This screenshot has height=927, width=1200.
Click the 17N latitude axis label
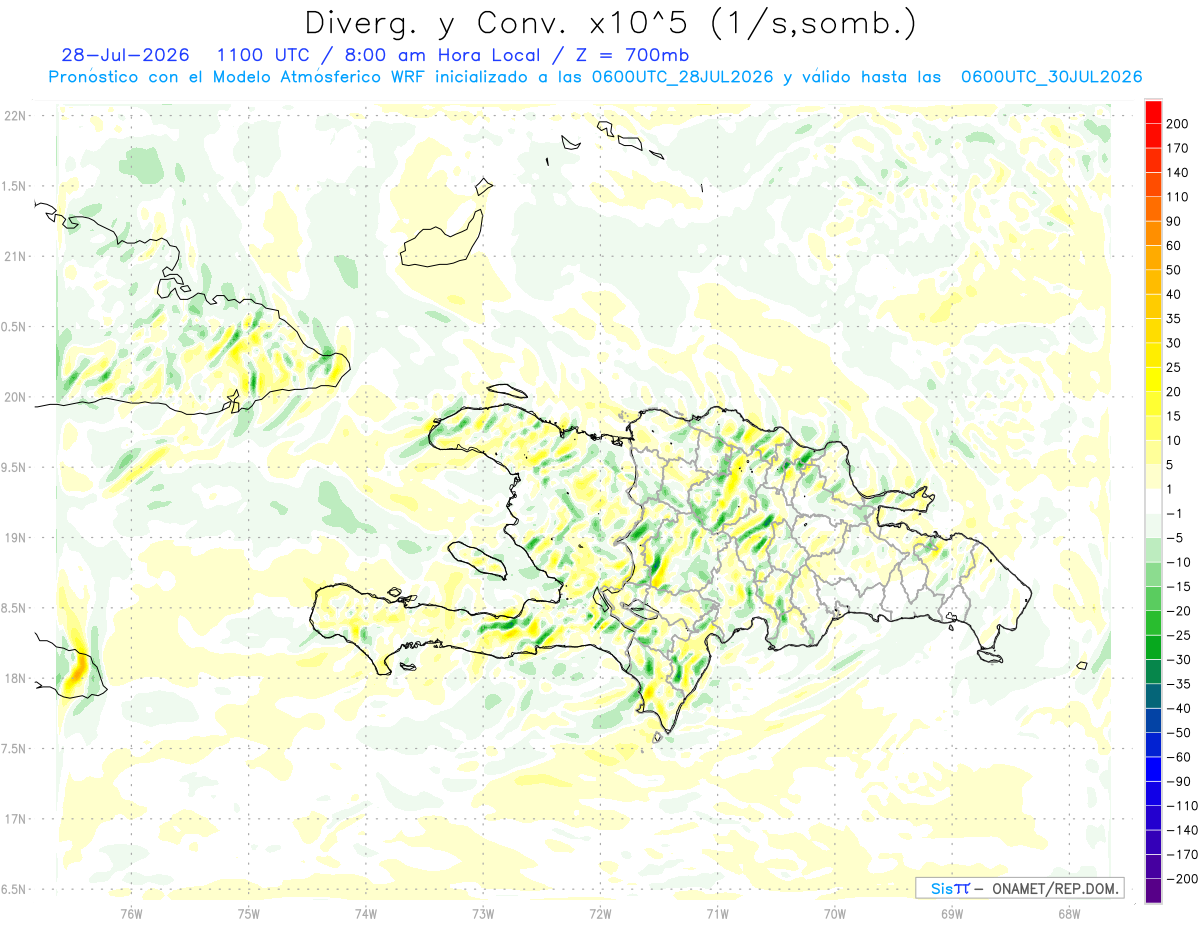point(17,819)
